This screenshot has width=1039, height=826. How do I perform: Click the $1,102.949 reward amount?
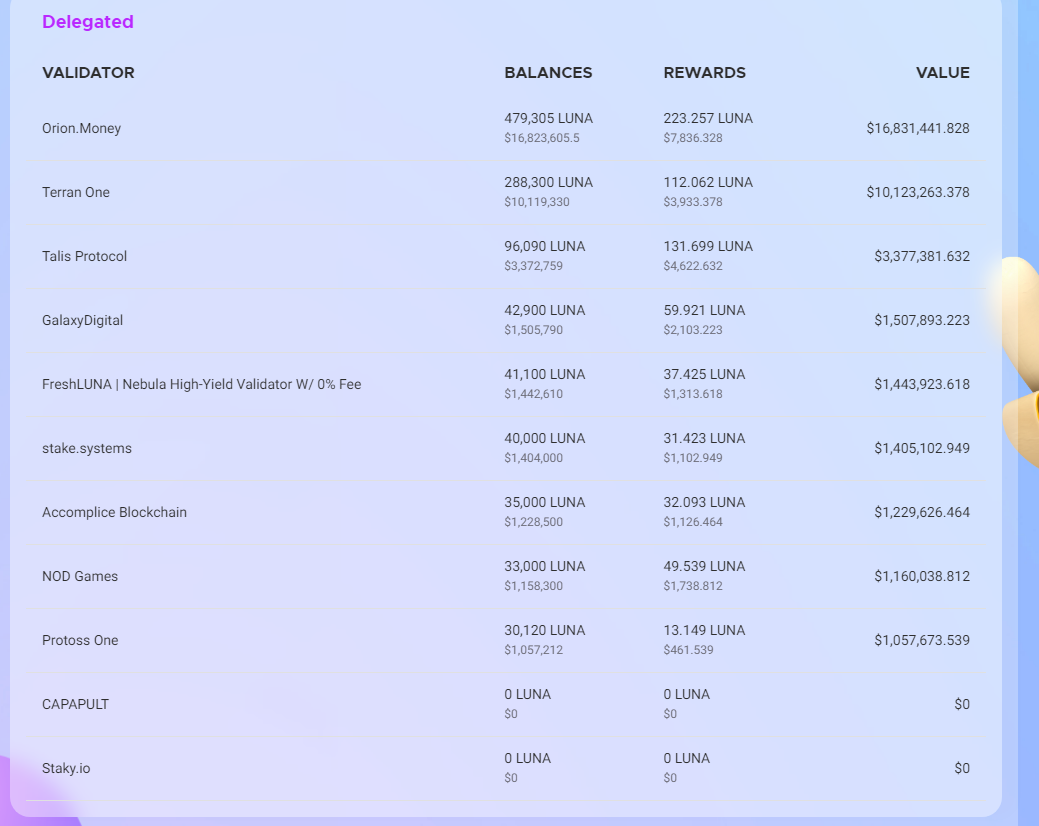692,458
